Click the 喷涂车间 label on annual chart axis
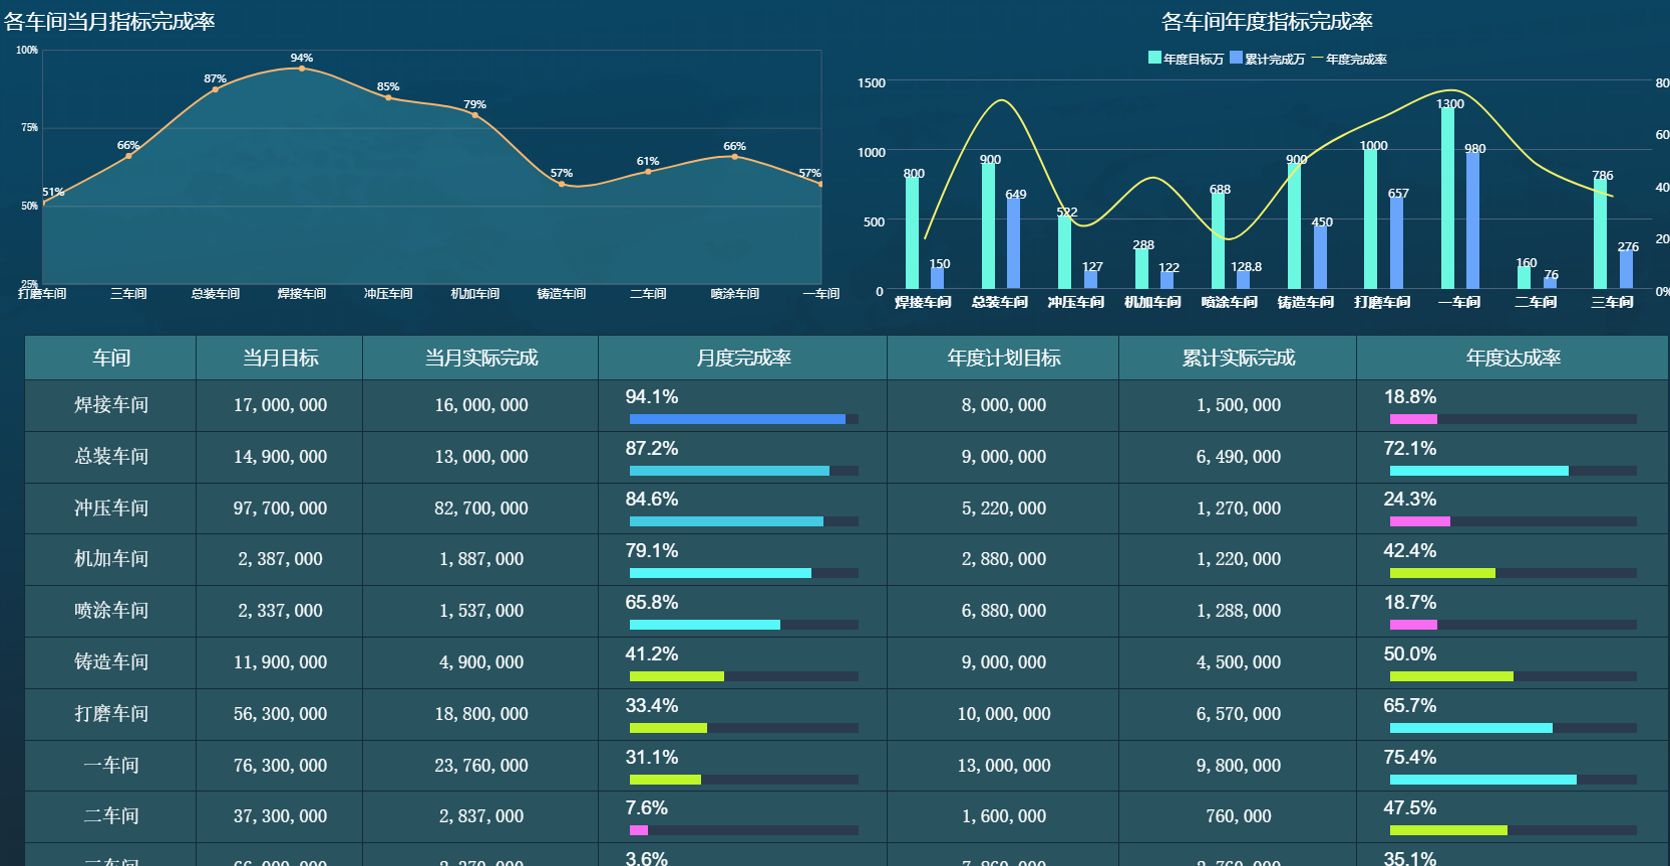This screenshot has width=1670, height=866. coord(1229,302)
